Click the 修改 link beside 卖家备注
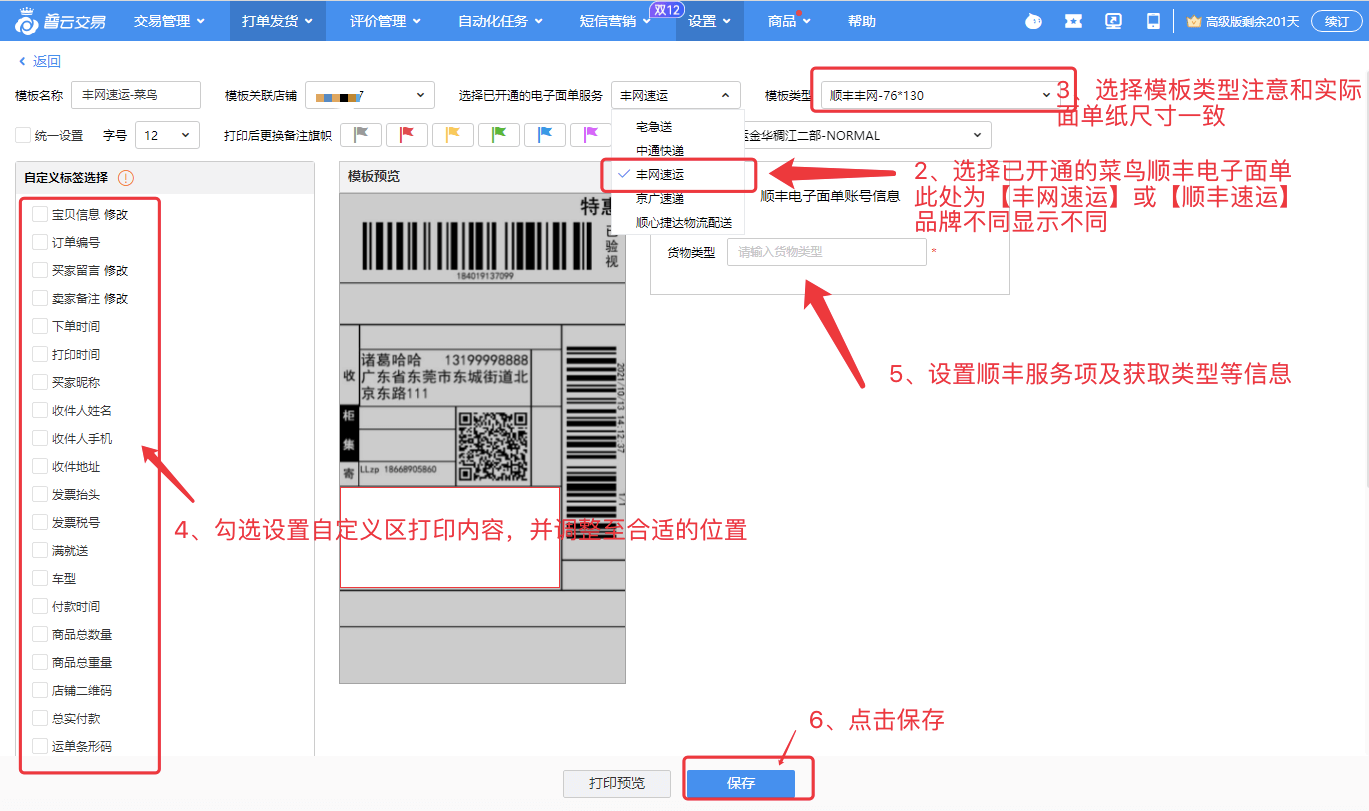The height and width of the screenshot is (811, 1369). click(x=116, y=298)
